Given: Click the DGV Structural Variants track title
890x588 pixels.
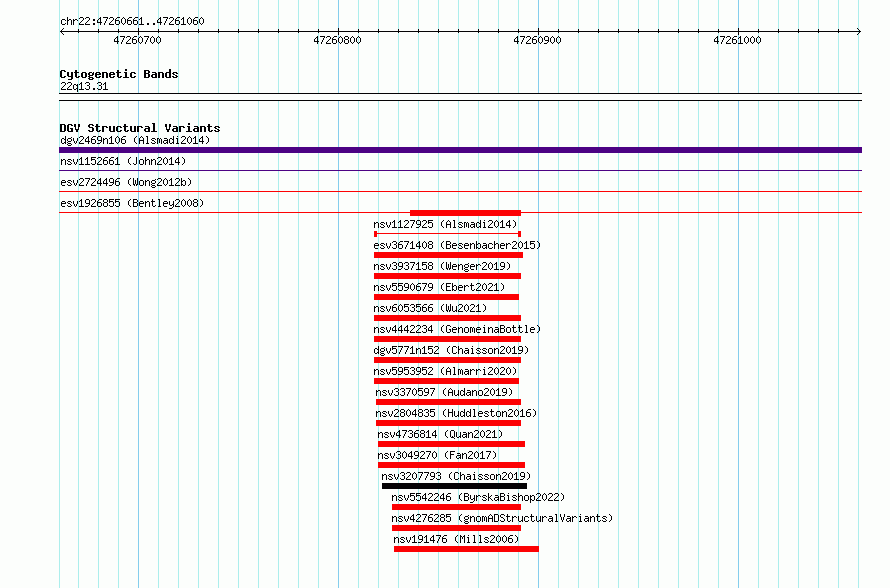Looking at the screenshot, I should 140,128.
